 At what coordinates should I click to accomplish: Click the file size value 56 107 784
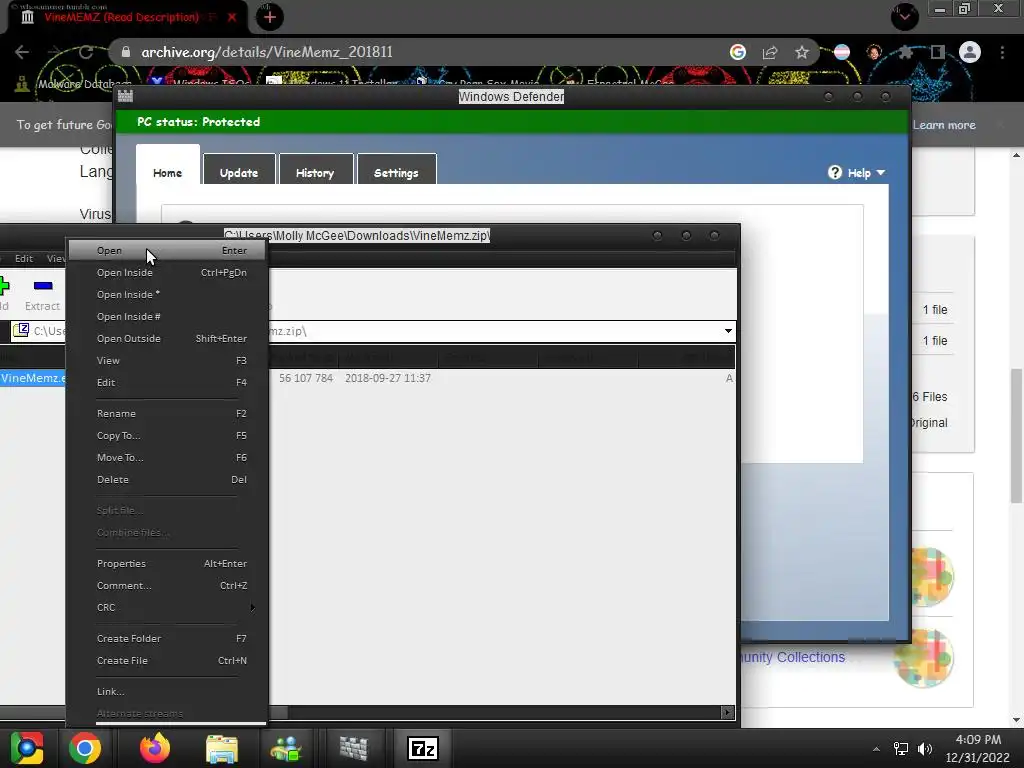pyautogui.click(x=306, y=378)
